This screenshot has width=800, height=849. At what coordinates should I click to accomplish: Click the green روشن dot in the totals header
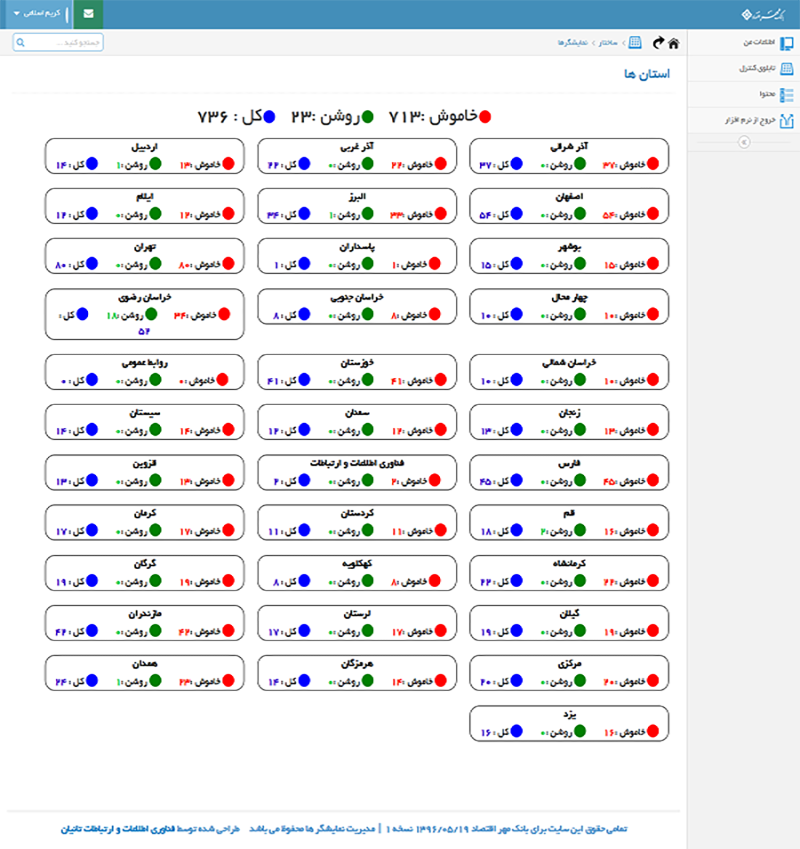367,117
